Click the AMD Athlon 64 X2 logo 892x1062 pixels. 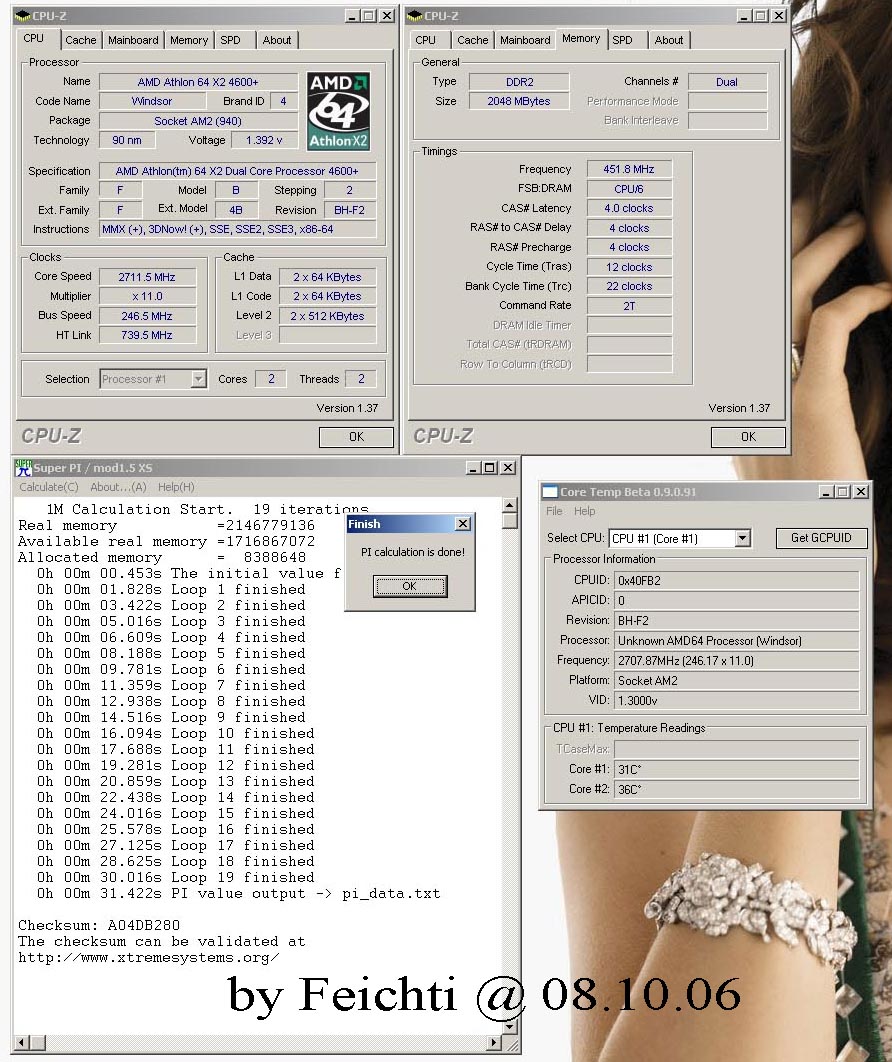pyautogui.click(x=338, y=111)
